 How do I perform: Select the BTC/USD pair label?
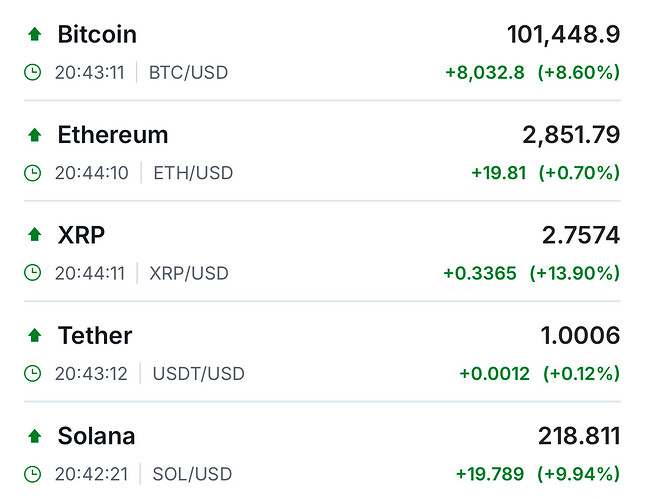188,72
